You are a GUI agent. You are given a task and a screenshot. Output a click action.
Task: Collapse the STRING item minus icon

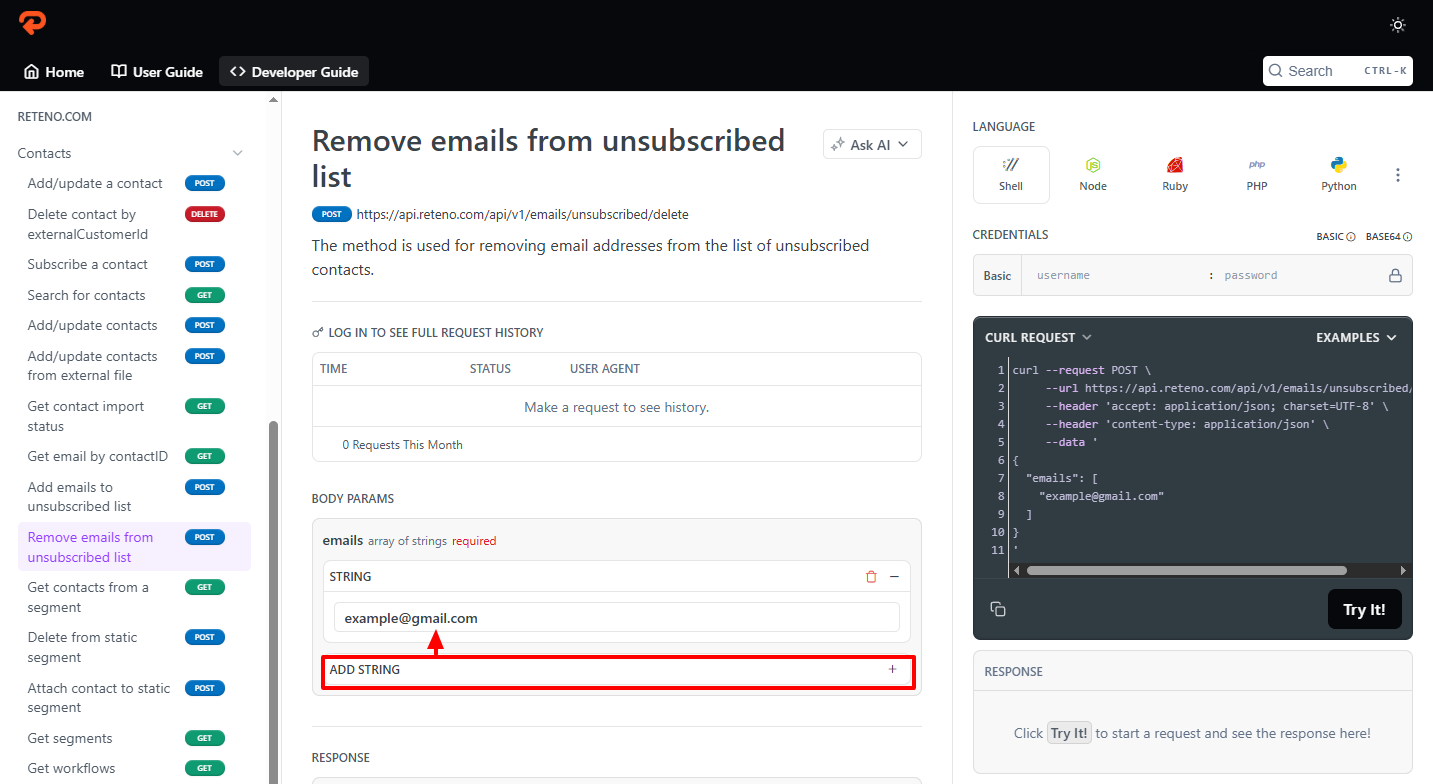(894, 576)
